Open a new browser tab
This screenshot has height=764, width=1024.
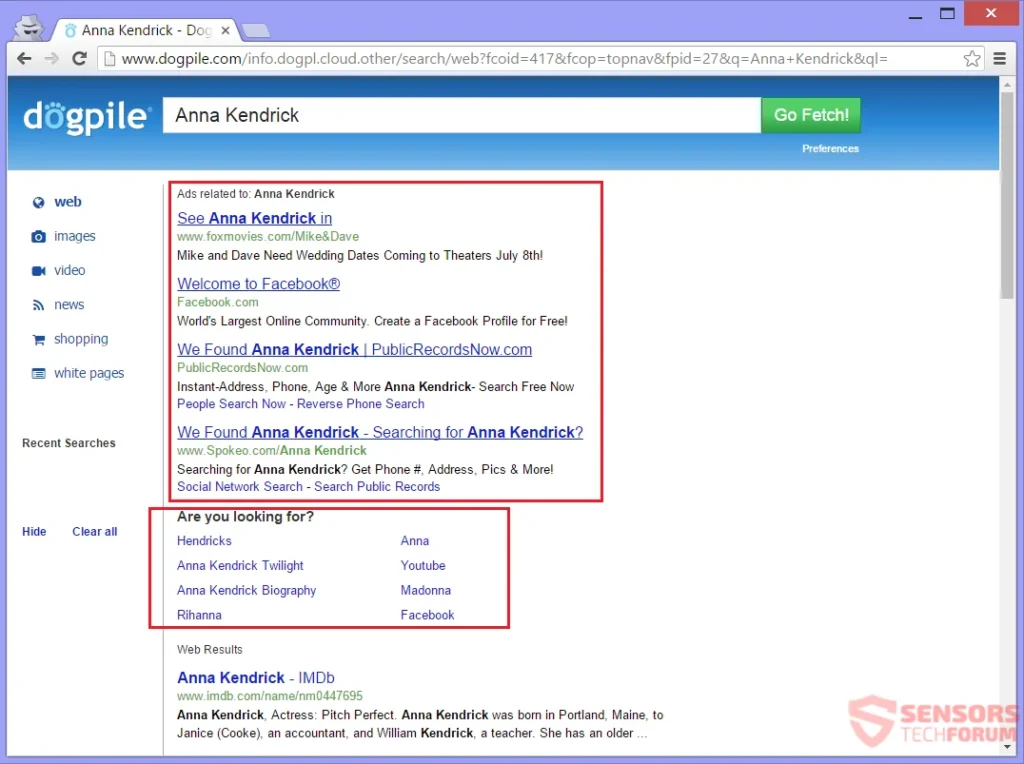click(x=255, y=30)
